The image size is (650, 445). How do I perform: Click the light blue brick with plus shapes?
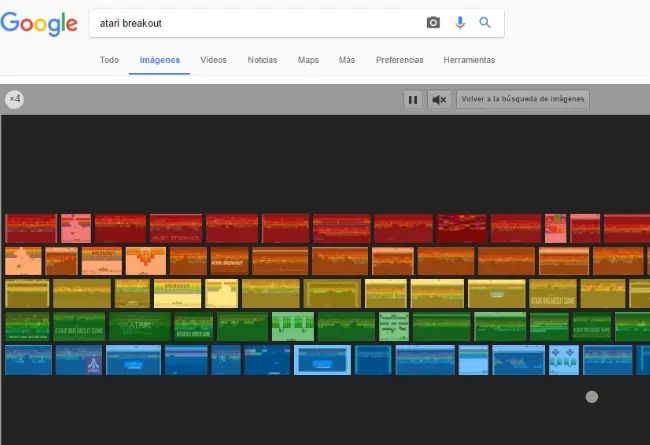coord(563,360)
